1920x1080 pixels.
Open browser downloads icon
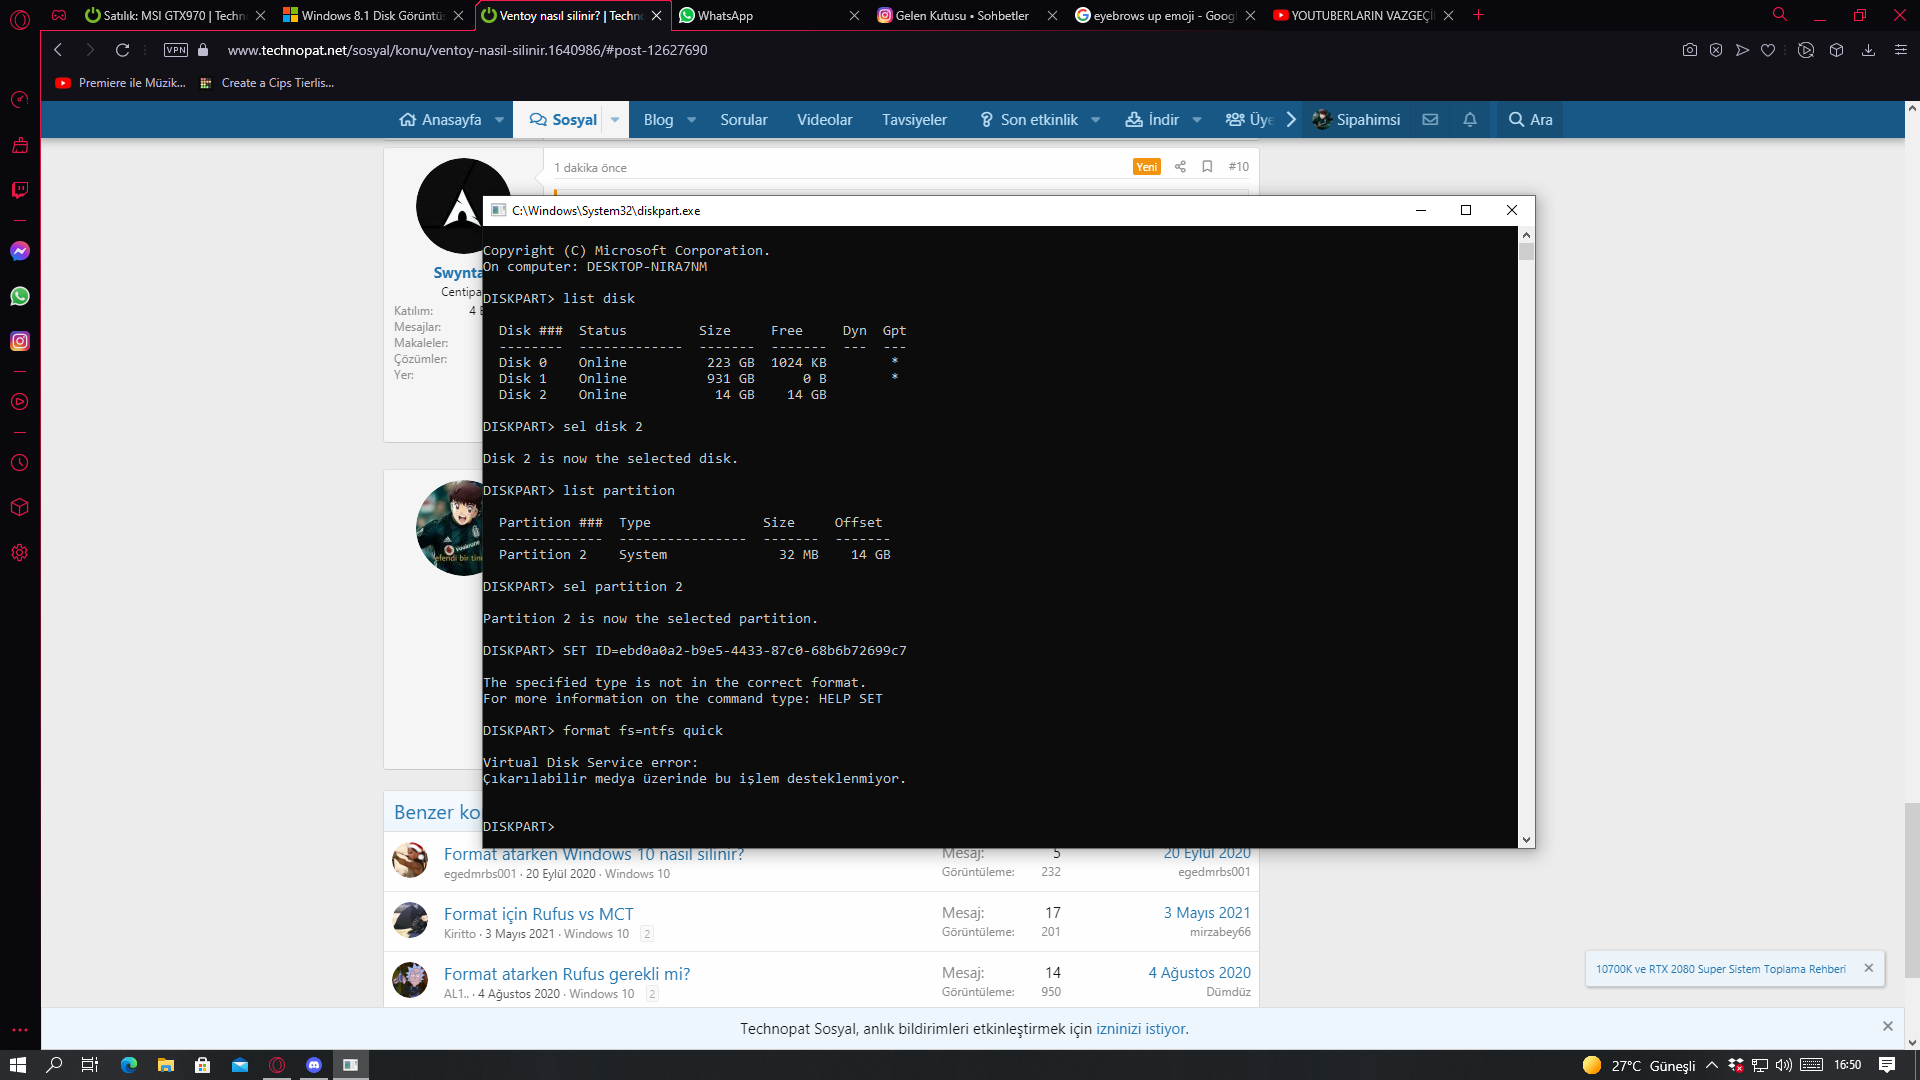coord(1867,50)
